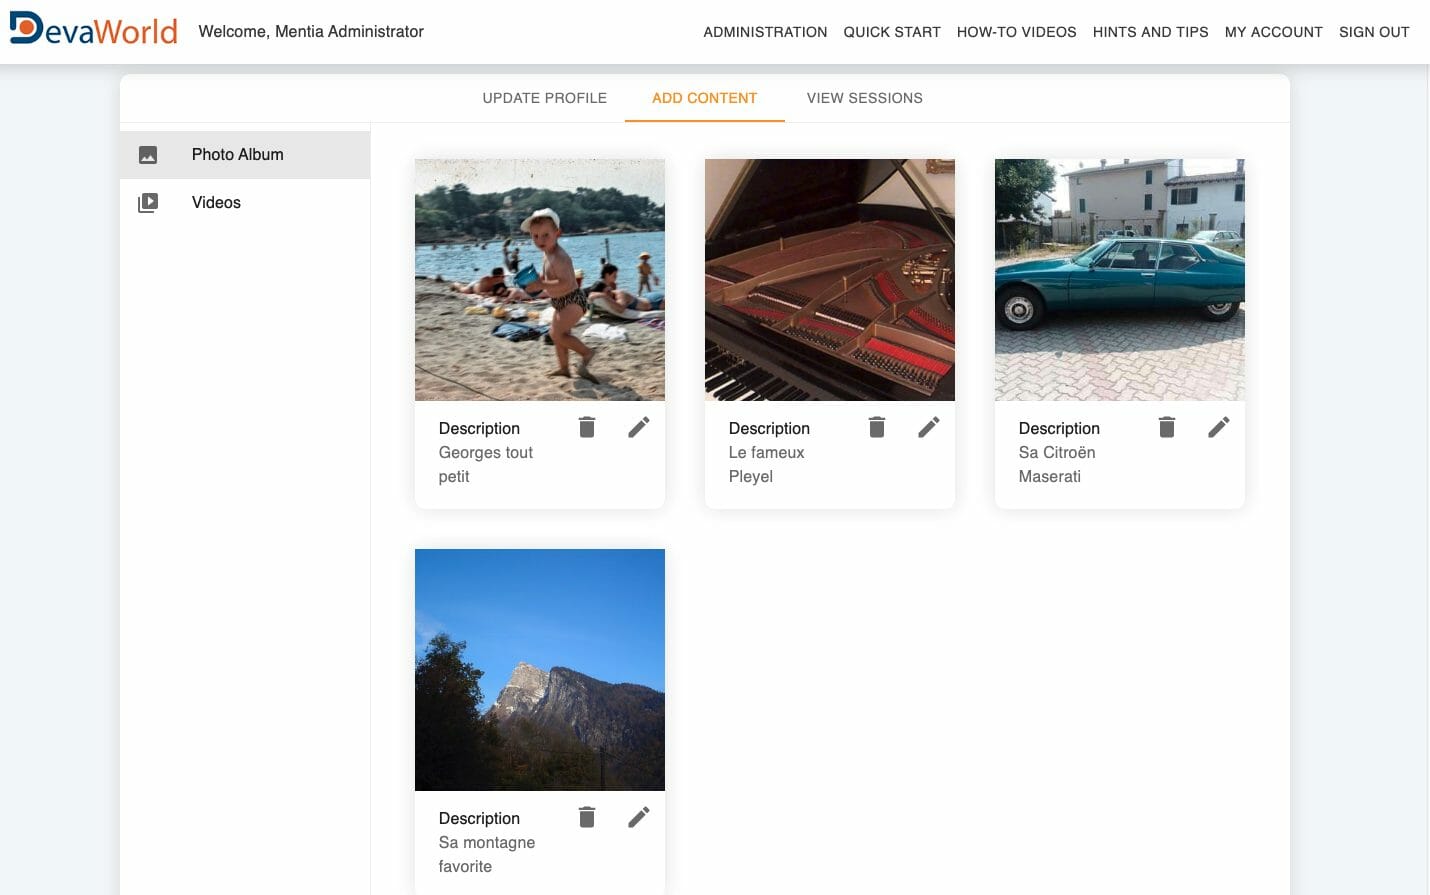The width and height of the screenshot is (1430, 895).
Task: Select Videos in sidebar
Action: pos(245,203)
